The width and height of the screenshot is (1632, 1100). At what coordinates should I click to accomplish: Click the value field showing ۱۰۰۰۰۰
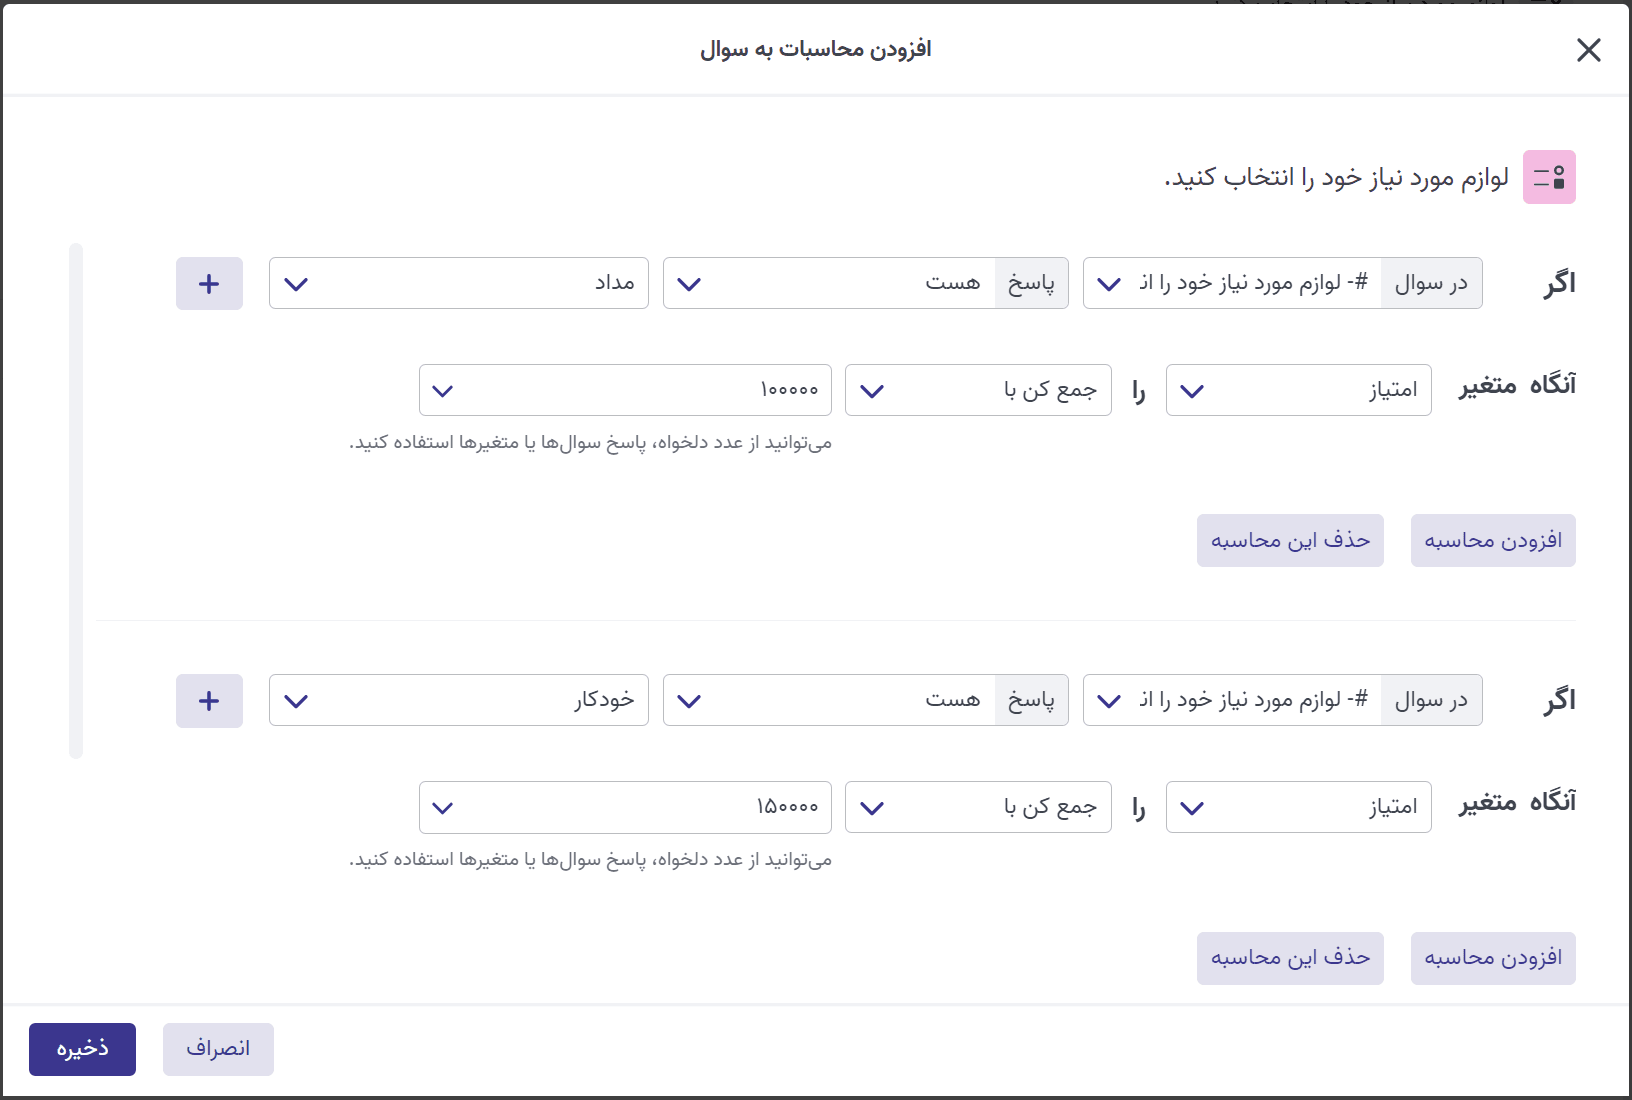pyautogui.click(x=625, y=390)
